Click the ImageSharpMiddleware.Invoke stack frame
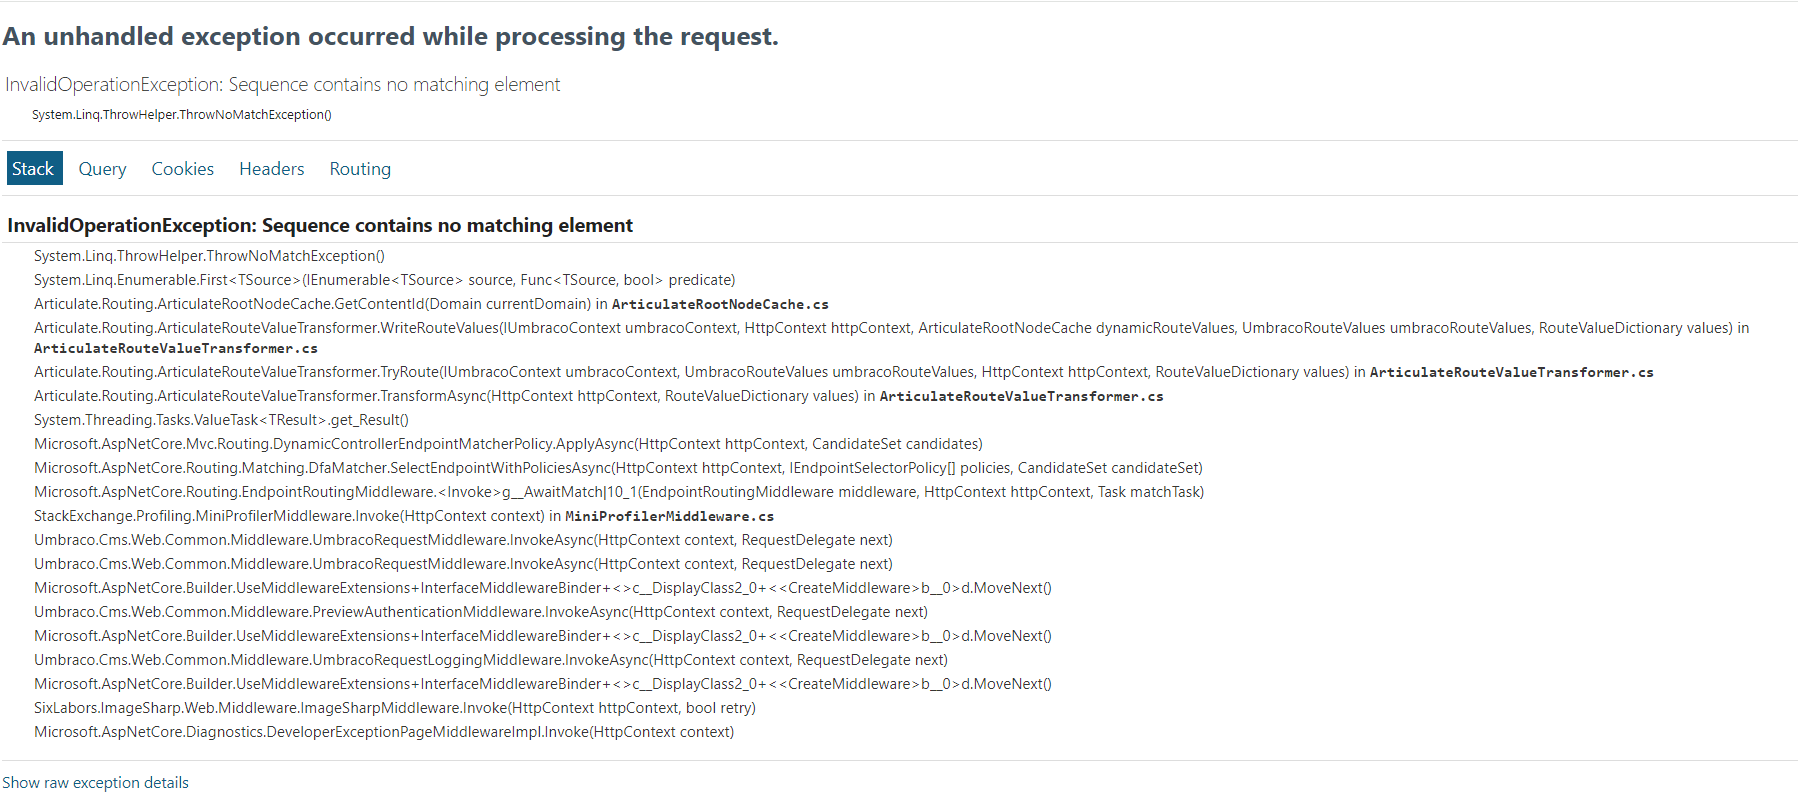 (395, 708)
